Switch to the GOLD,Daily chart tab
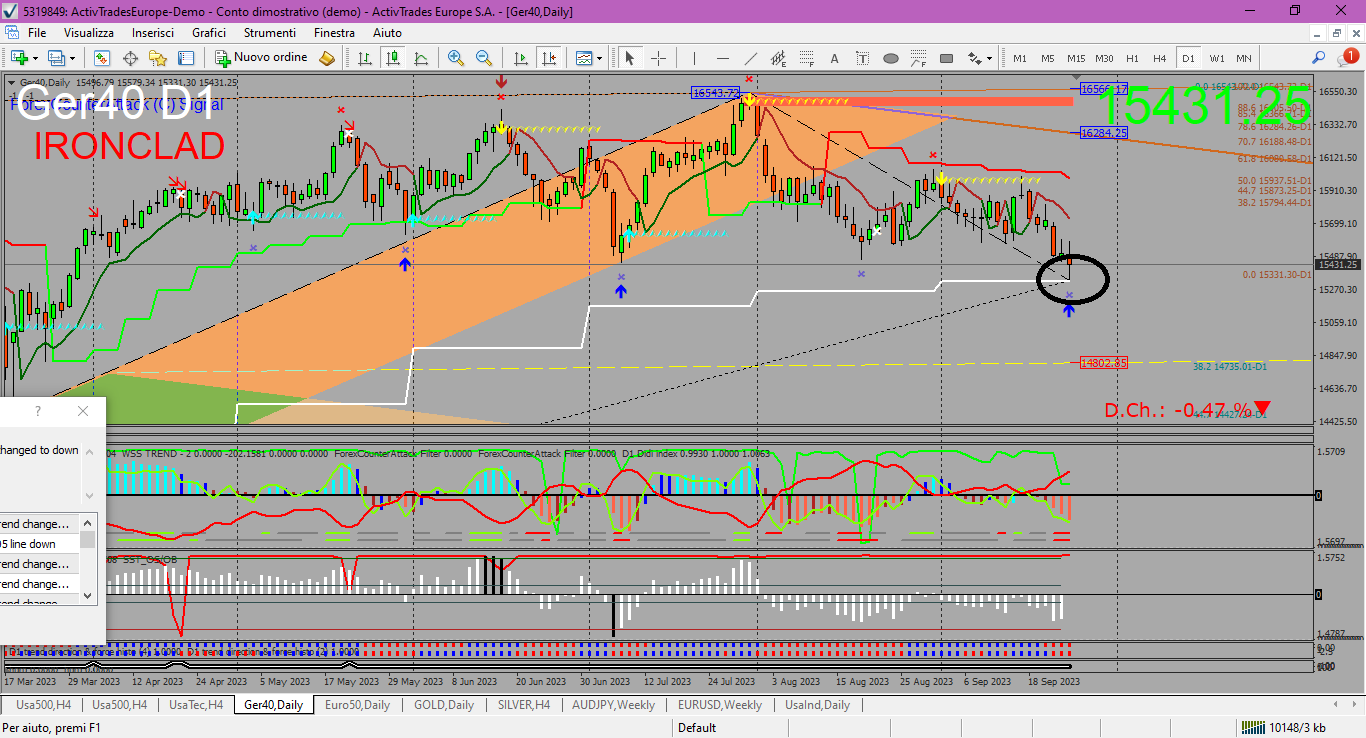The width and height of the screenshot is (1366, 738). [444, 705]
